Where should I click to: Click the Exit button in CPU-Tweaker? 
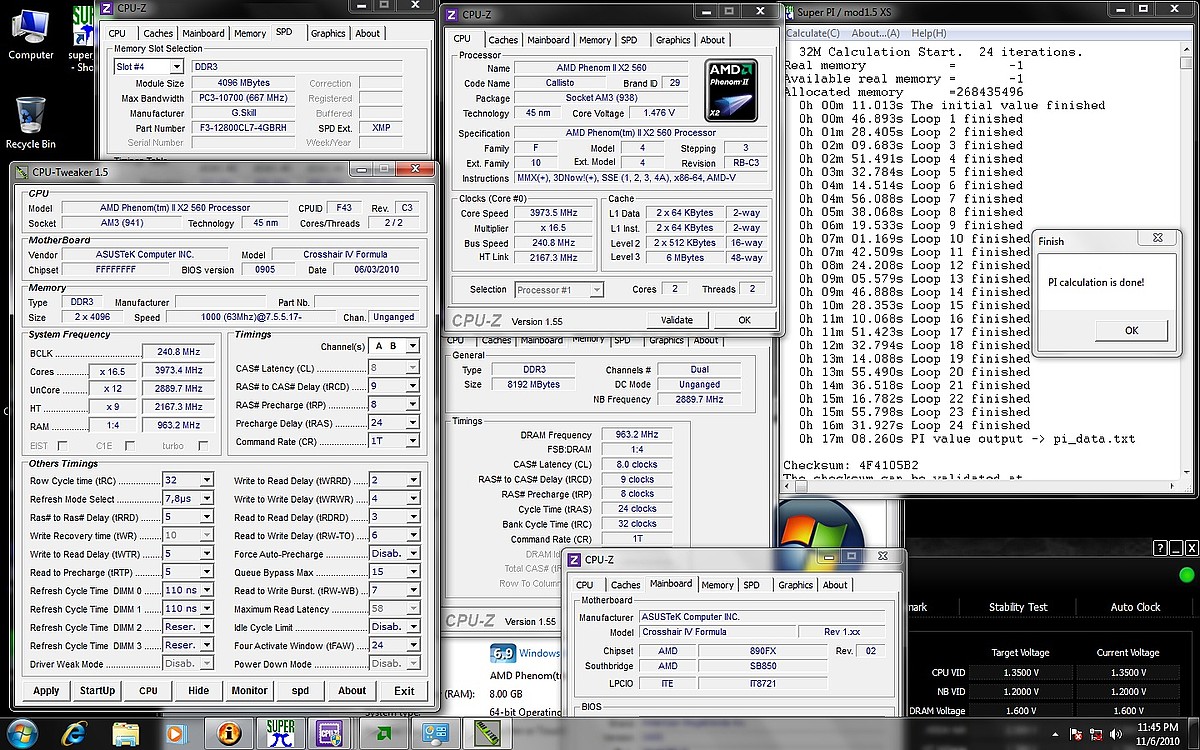pyautogui.click(x=404, y=690)
